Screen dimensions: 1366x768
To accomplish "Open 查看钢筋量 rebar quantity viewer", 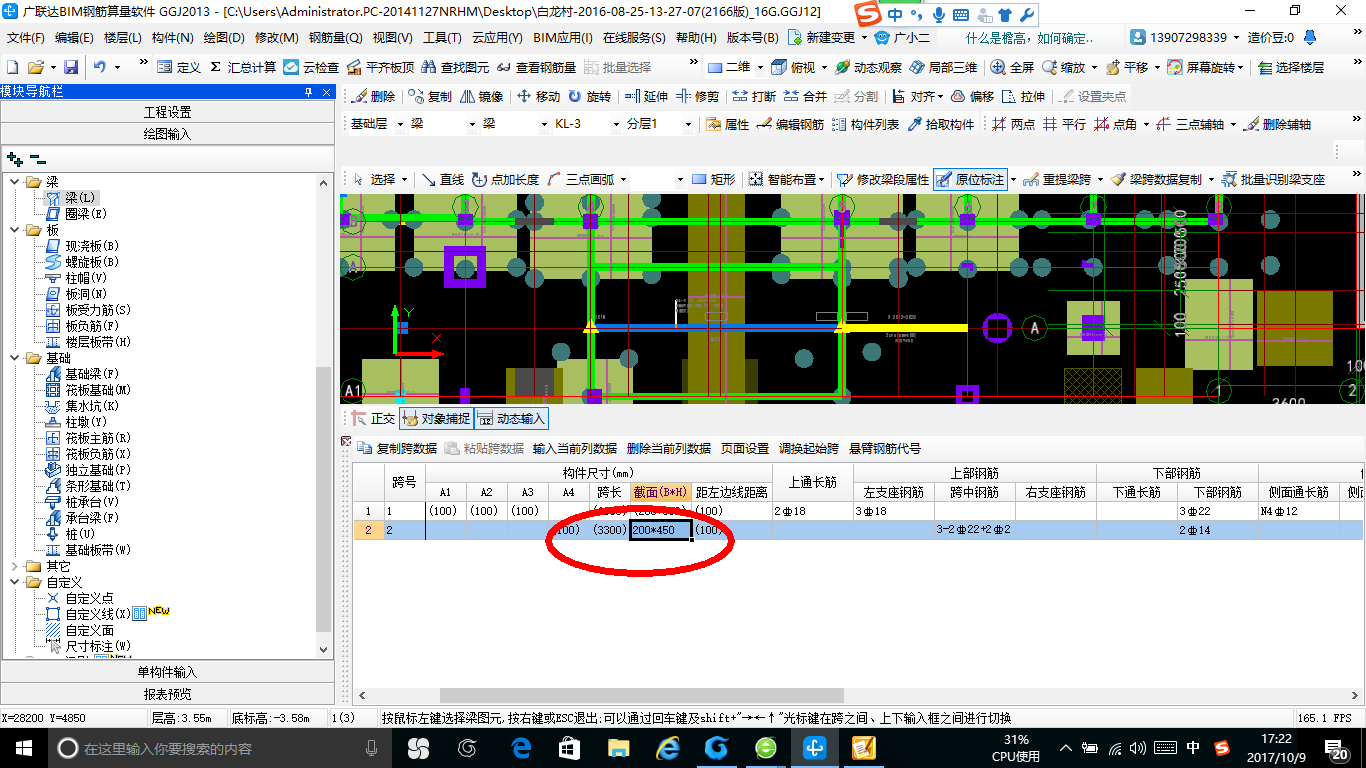I will coord(536,67).
